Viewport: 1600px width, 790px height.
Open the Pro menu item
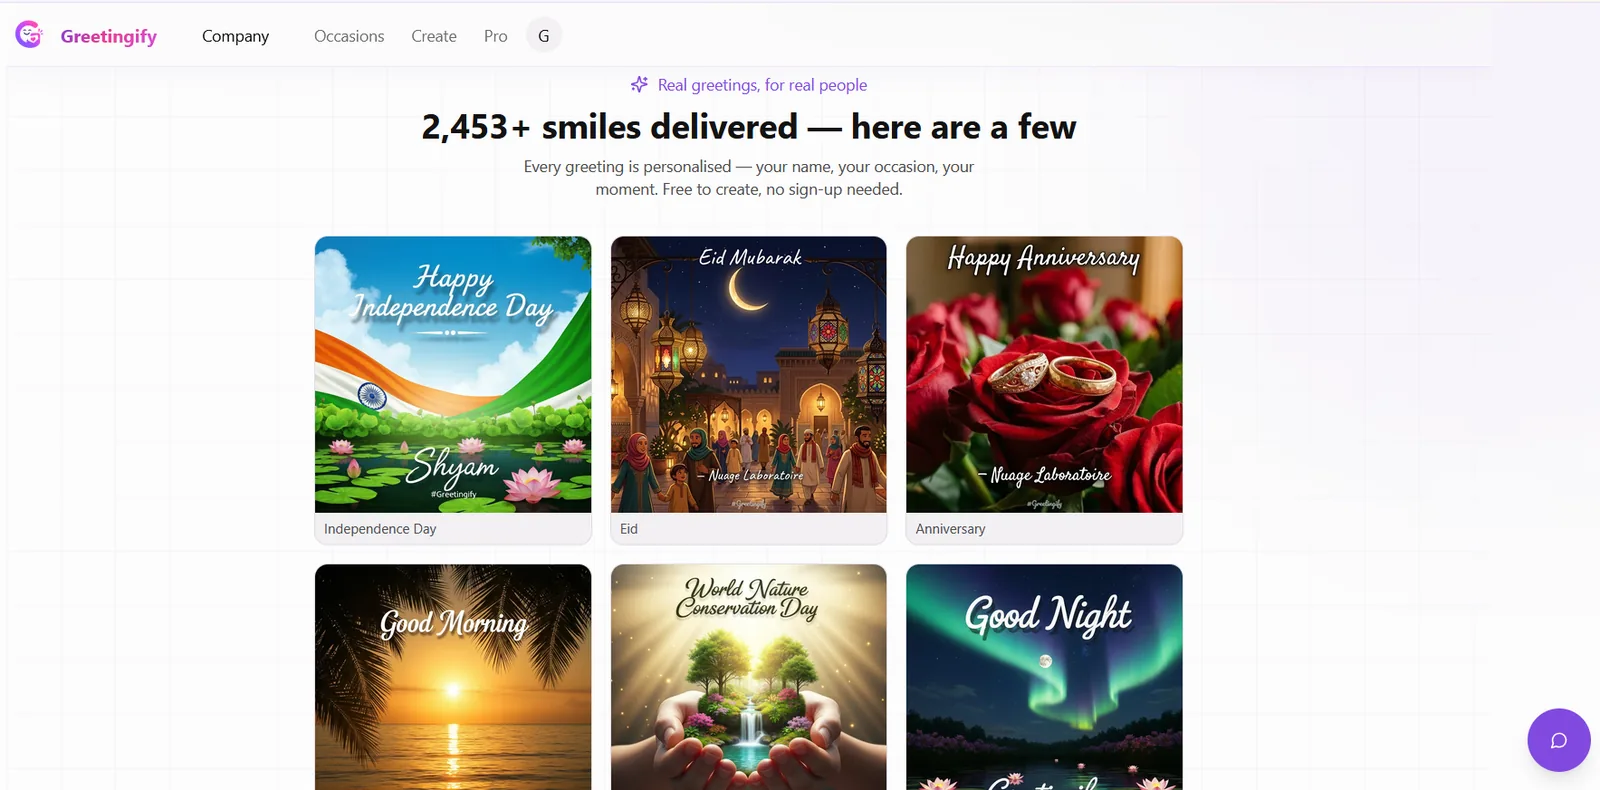(496, 36)
